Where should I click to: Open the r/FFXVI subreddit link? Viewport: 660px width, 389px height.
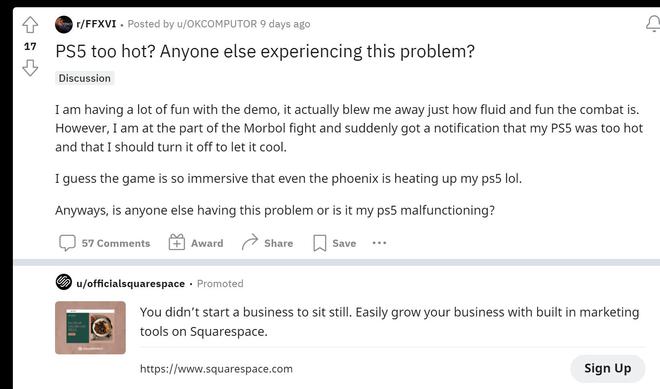coord(96,24)
